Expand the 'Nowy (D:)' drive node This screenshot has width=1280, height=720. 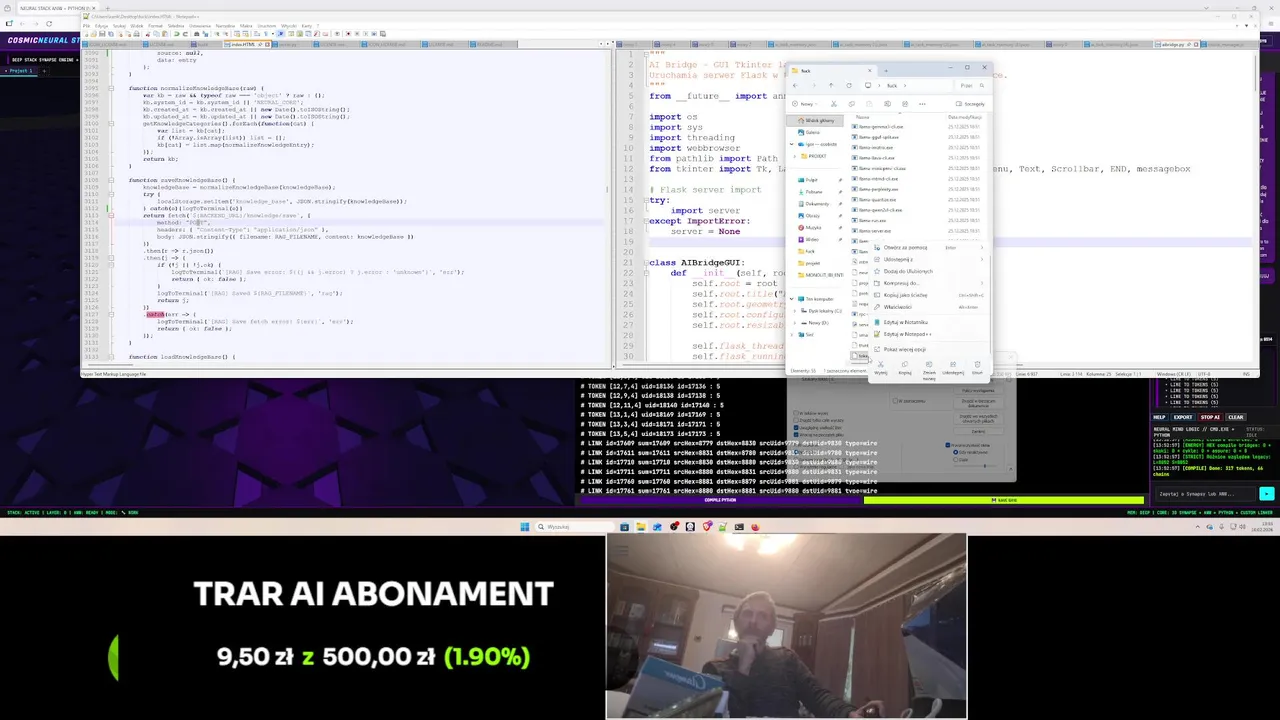point(795,323)
